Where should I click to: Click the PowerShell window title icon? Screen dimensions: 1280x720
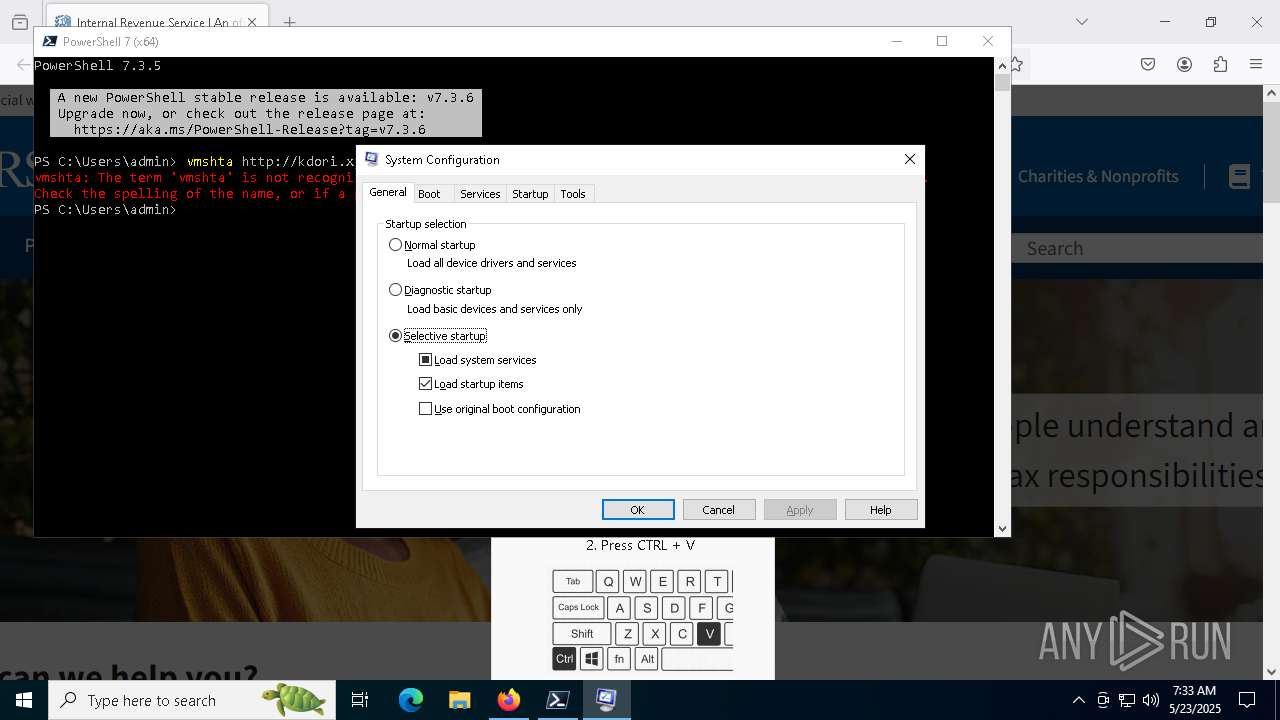(49, 41)
